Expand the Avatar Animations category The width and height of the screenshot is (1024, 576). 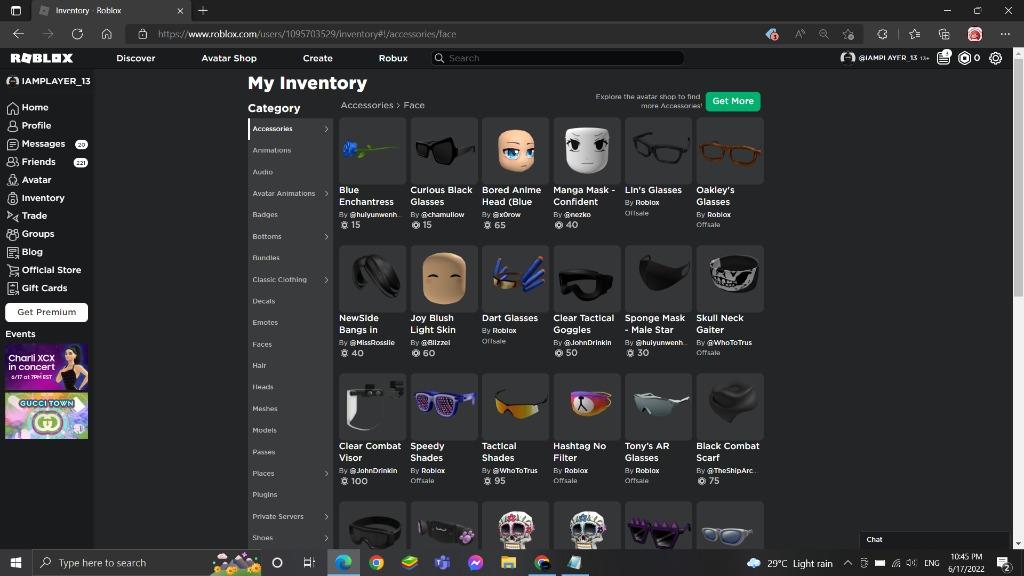pyautogui.click(x=289, y=194)
